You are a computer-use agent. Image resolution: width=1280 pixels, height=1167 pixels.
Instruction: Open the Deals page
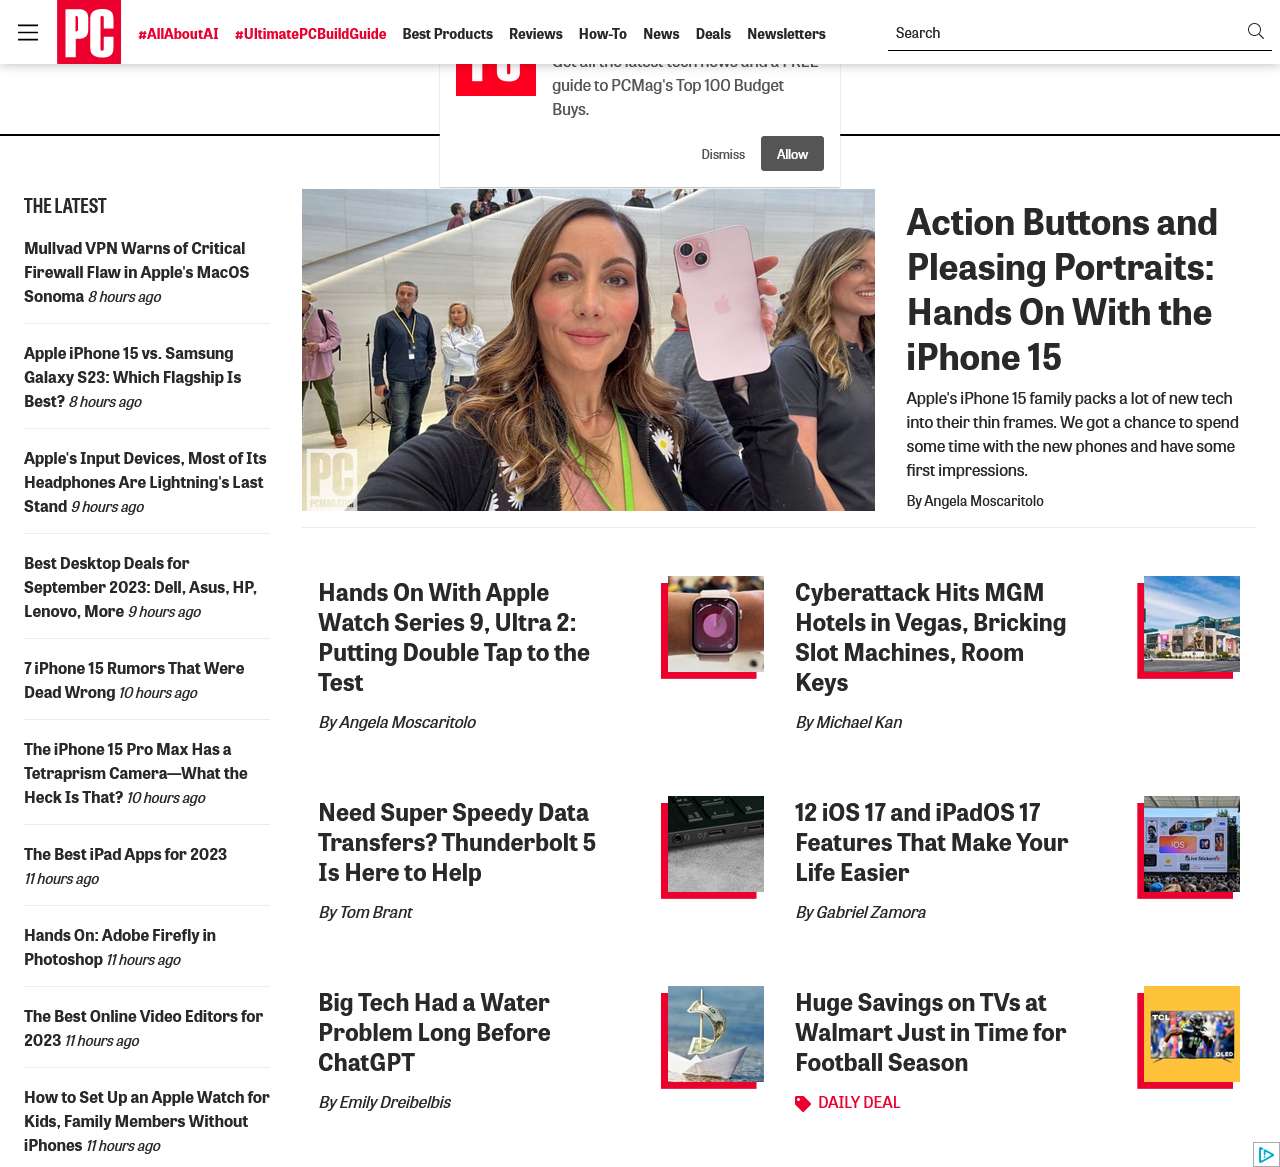[x=713, y=34]
